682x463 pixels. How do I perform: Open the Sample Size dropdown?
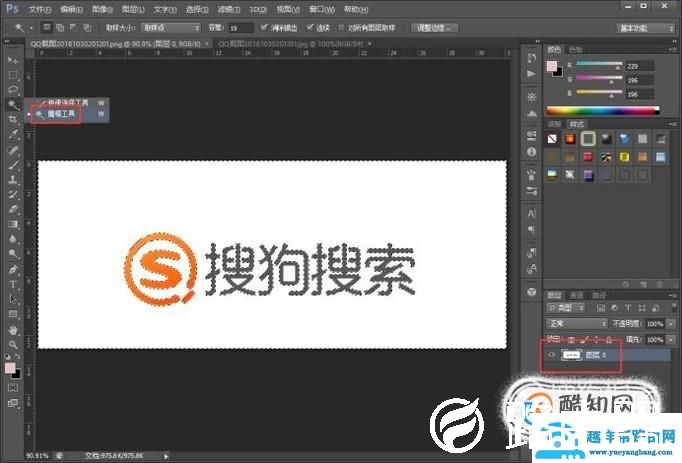tap(170, 28)
